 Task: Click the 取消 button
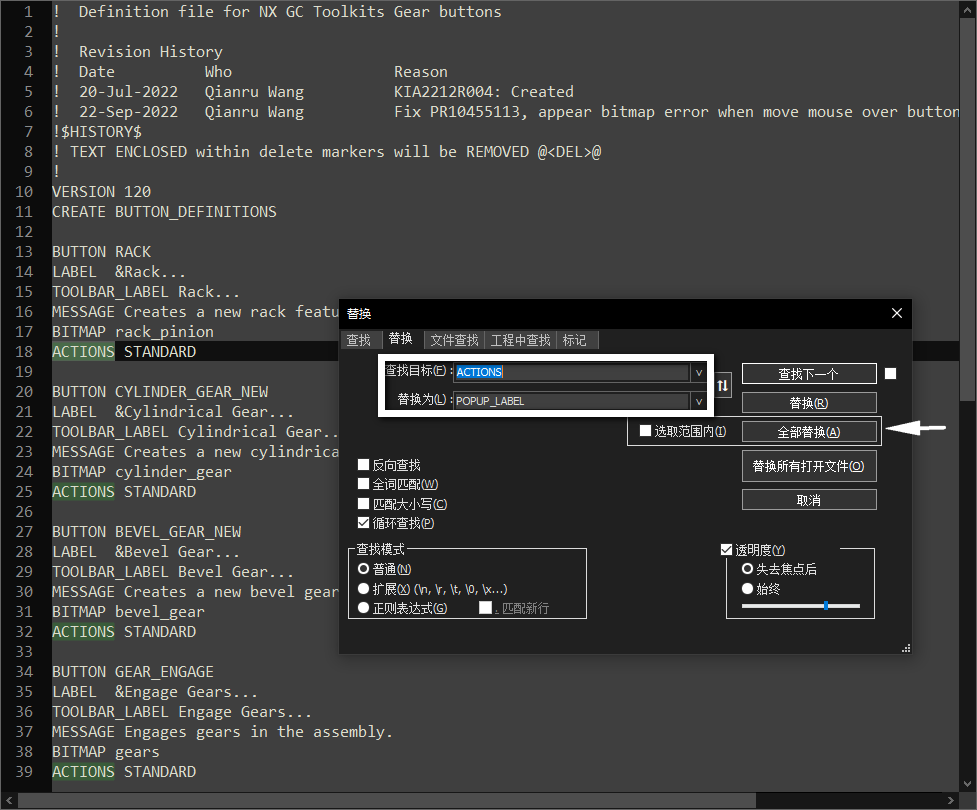809,500
